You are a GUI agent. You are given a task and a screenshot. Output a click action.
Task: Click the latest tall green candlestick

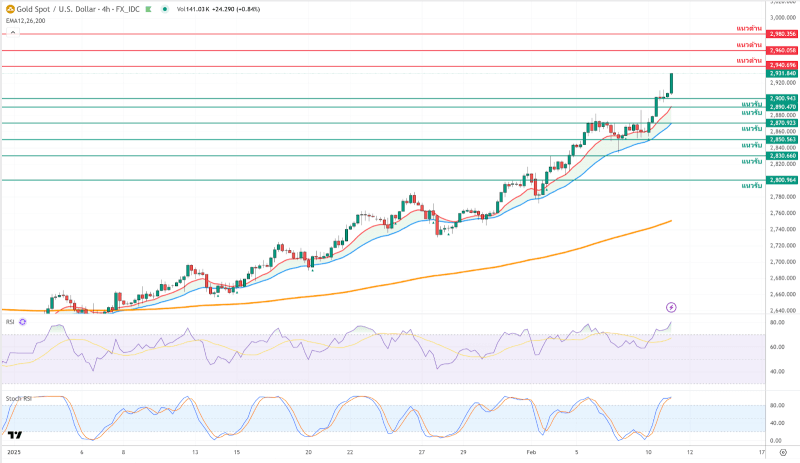coord(671,83)
